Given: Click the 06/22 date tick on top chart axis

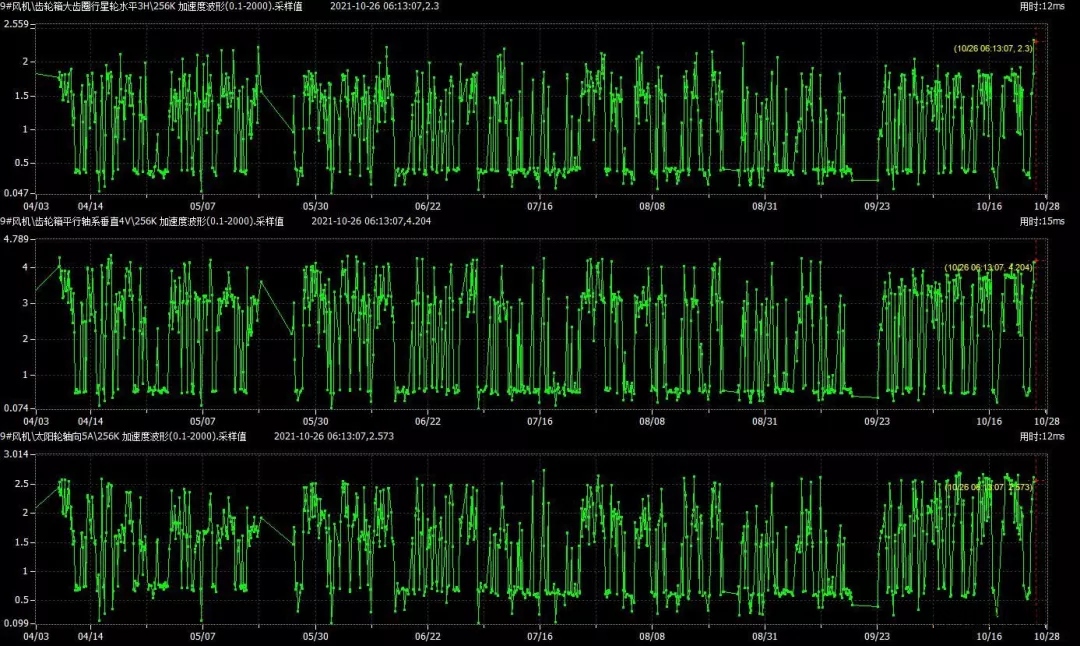Looking at the screenshot, I should click(x=427, y=205).
